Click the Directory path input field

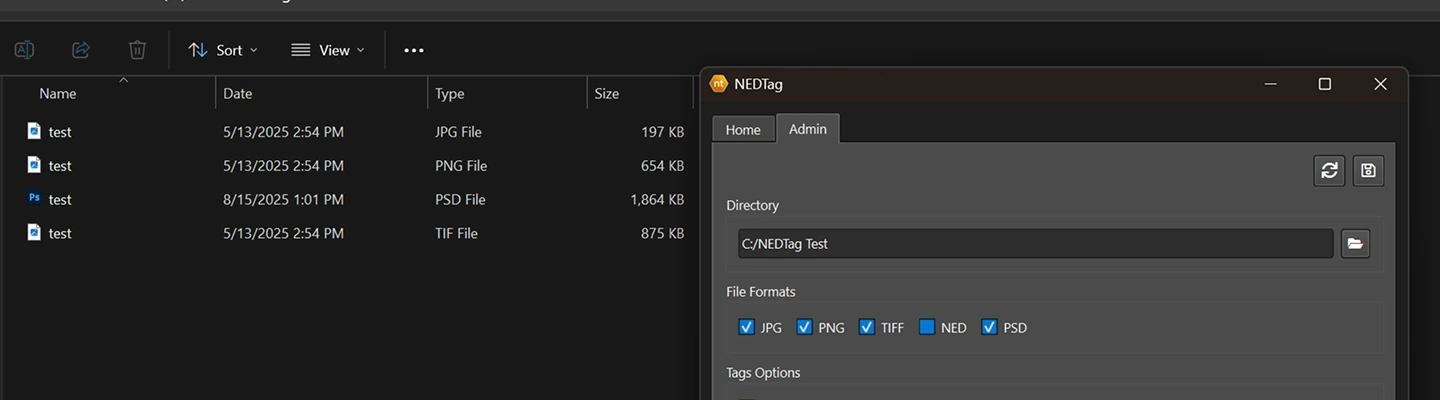(1035, 243)
